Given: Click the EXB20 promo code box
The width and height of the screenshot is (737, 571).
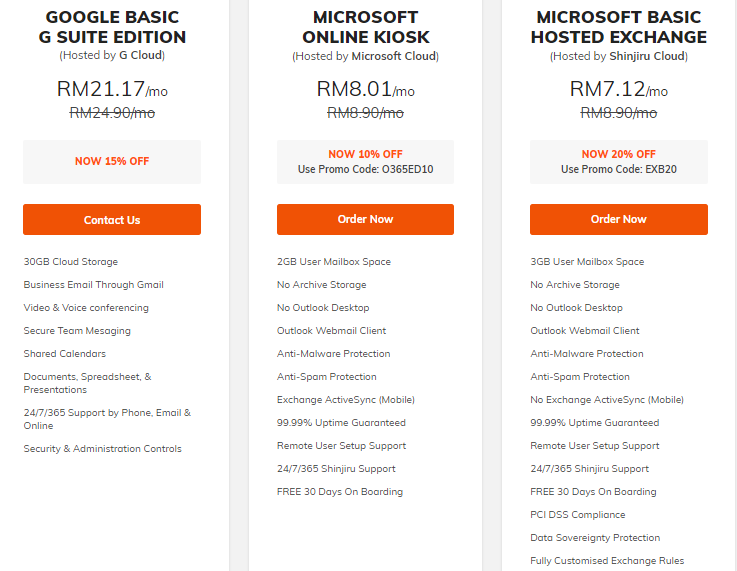Looking at the screenshot, I should point(619,162).
